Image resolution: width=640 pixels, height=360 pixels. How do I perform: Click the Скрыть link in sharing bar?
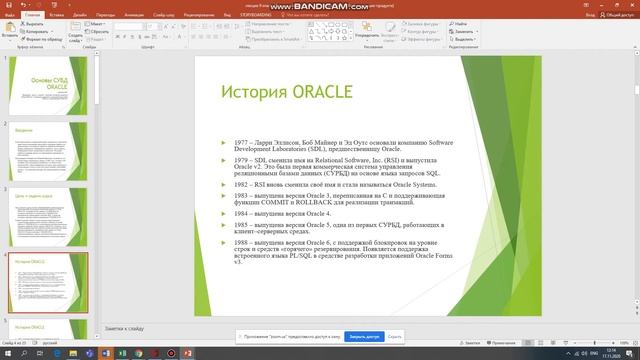394,337
